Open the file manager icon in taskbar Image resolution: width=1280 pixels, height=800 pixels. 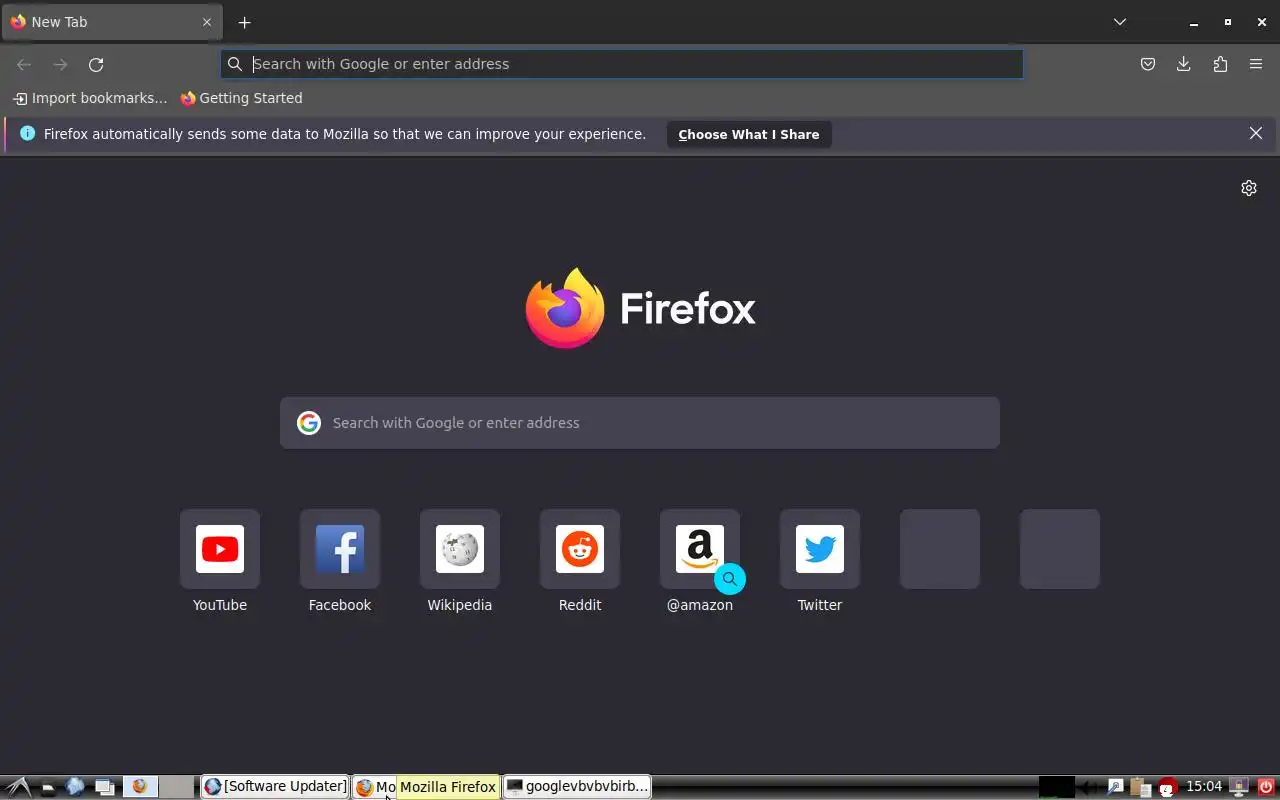point(47,787)
